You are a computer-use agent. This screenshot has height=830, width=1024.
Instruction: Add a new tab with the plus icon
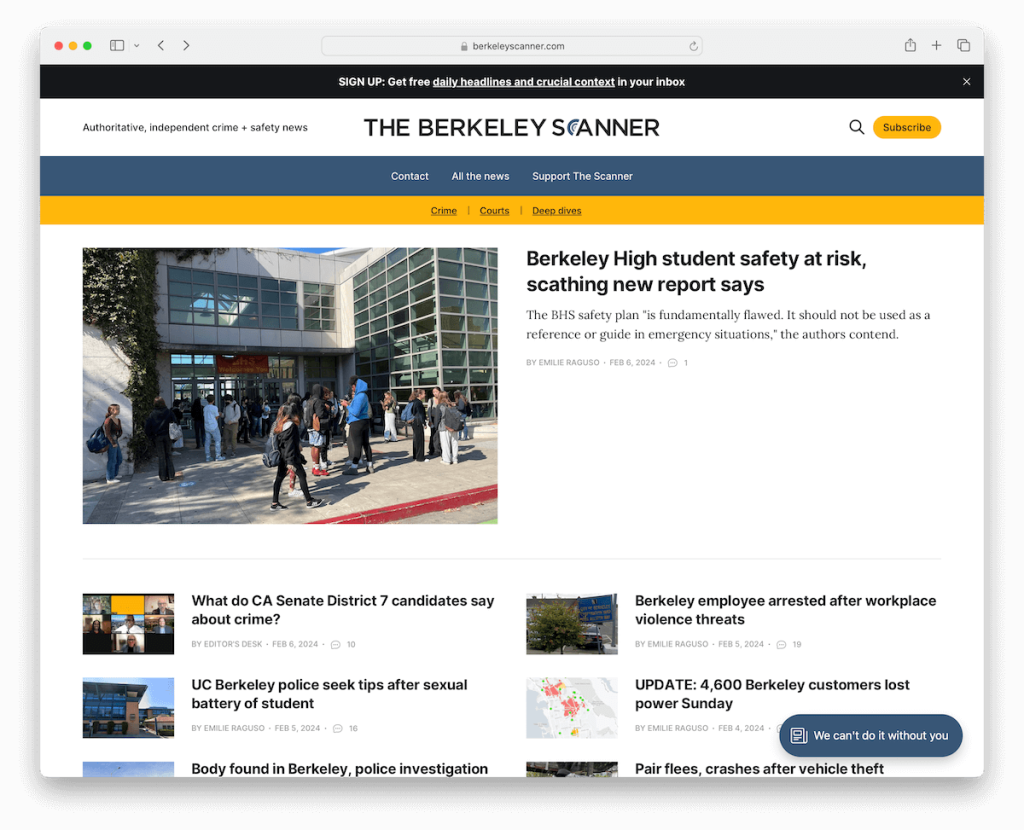[x=936, y=45]
